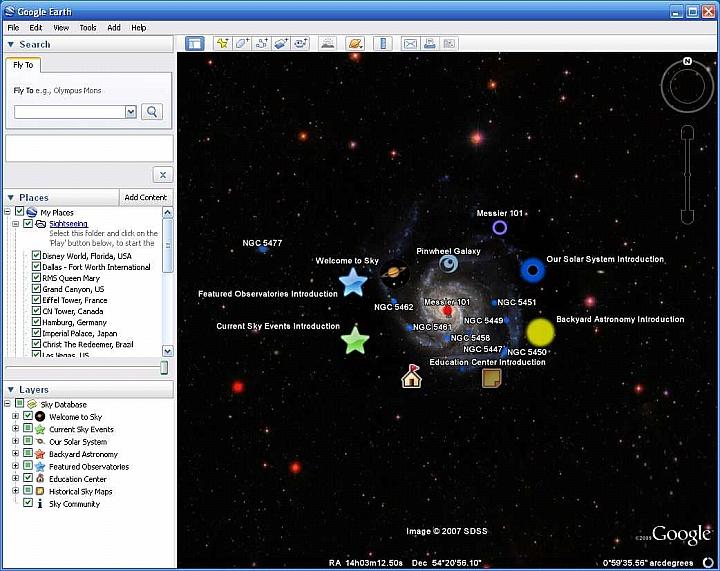Select Backyard Astronomy layer row
This screenshot has width=720, height=571.
coord(84,454)
